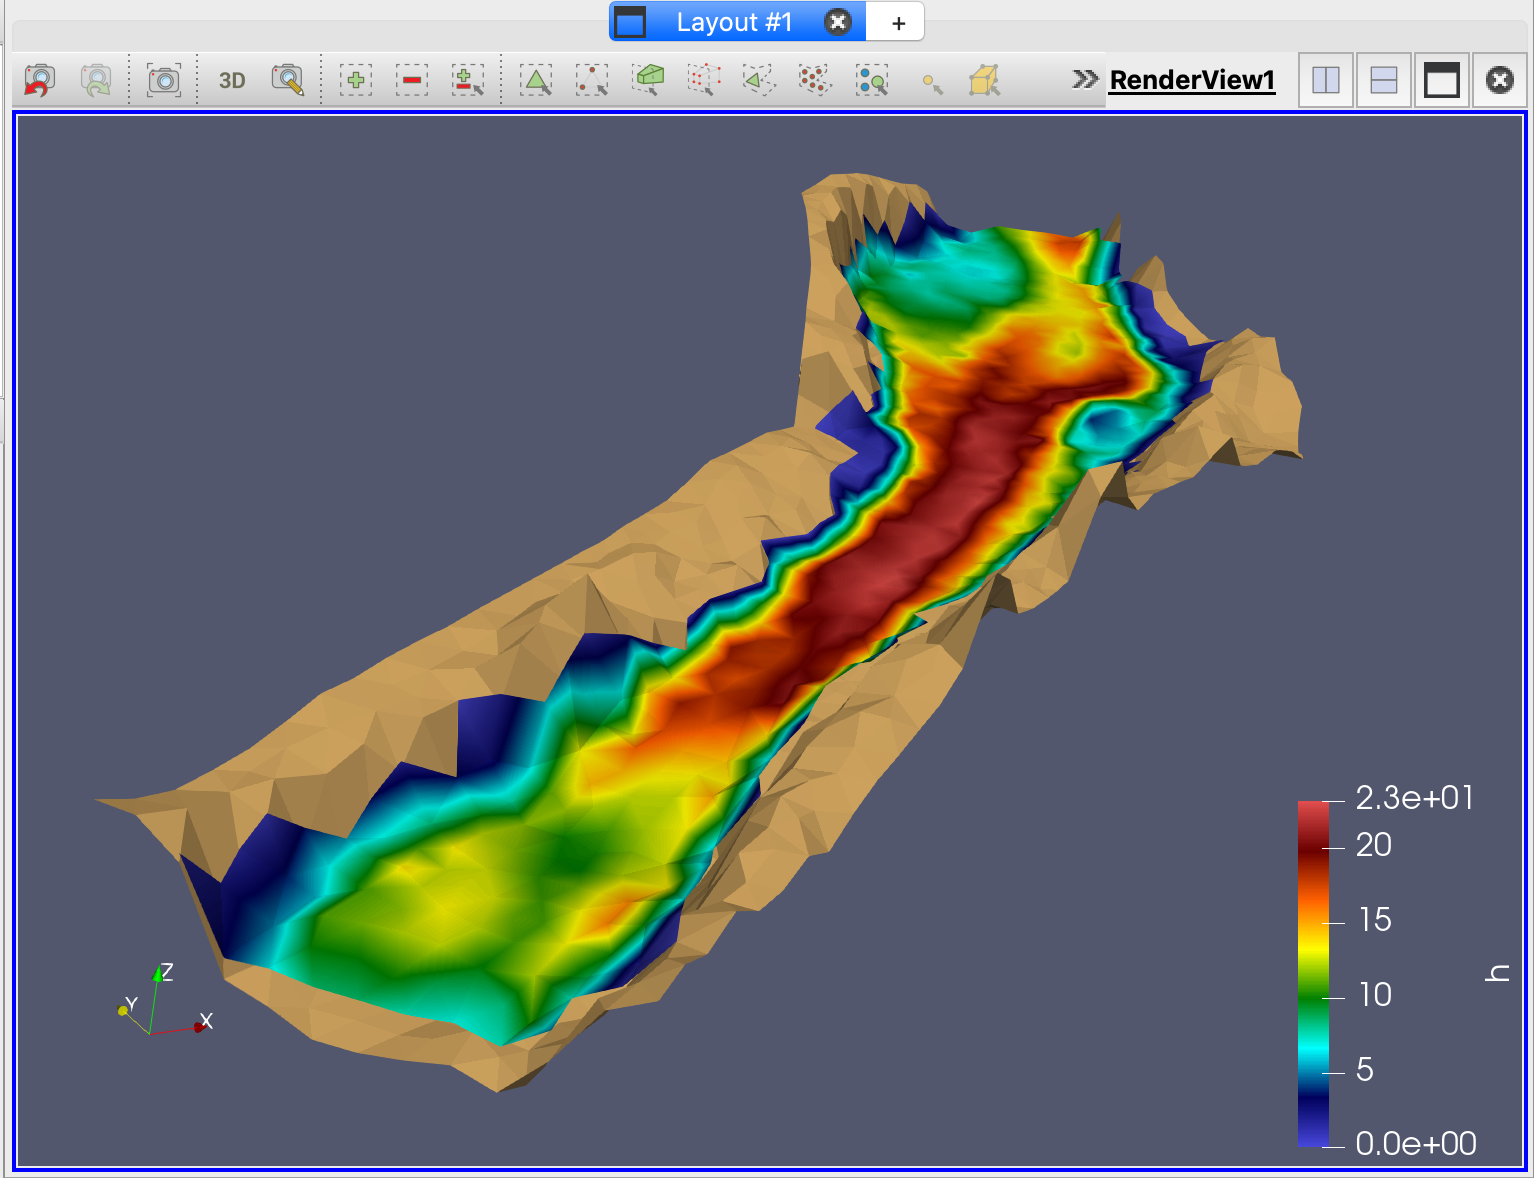
Task: Toggle the 3D interaction mode button
Action: click(232, 80)
